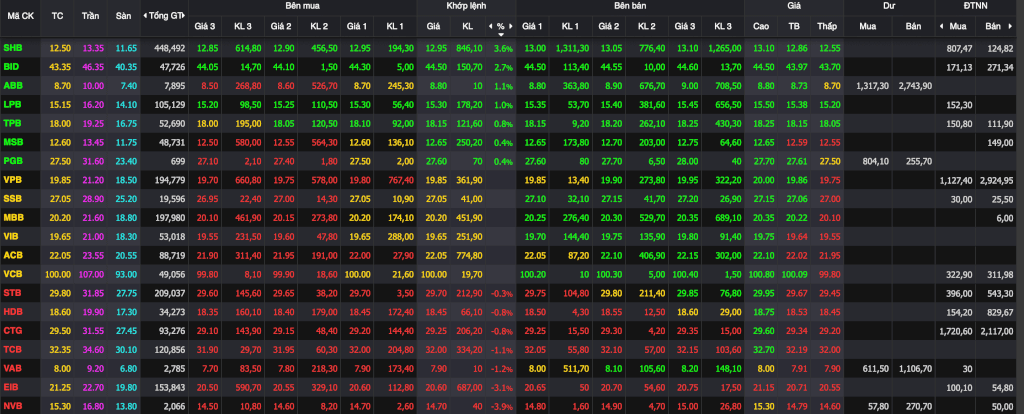Open the LPB stock symbol
This screenshot has width=1024, height=414.
(12, 104)
